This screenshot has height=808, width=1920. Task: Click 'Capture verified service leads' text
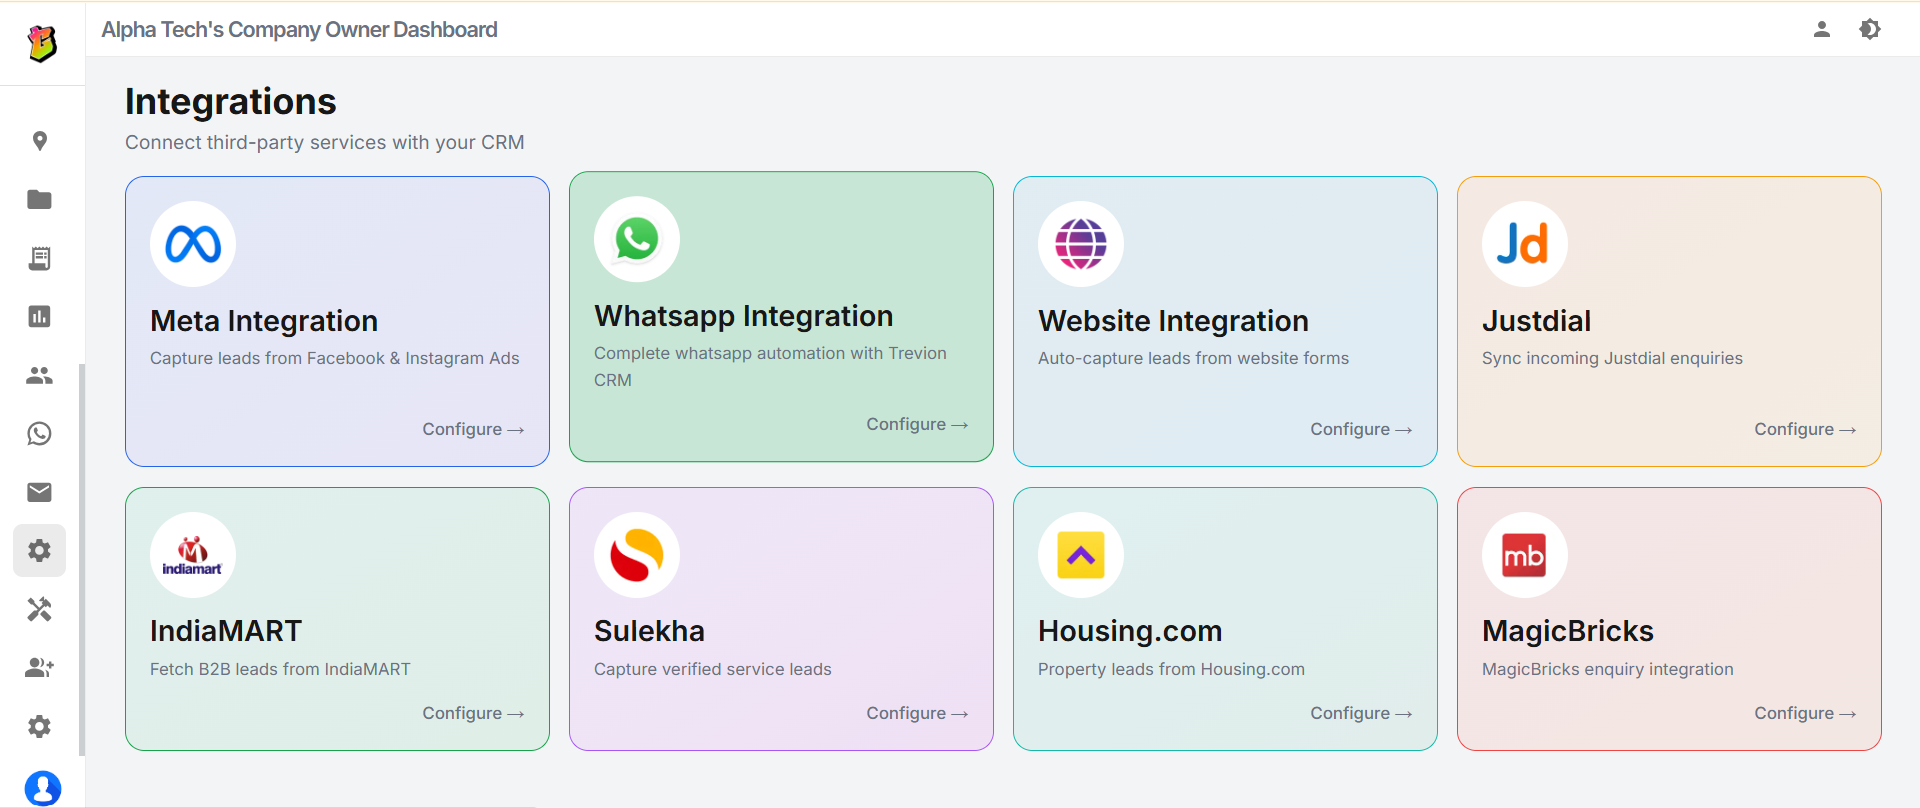713,669
